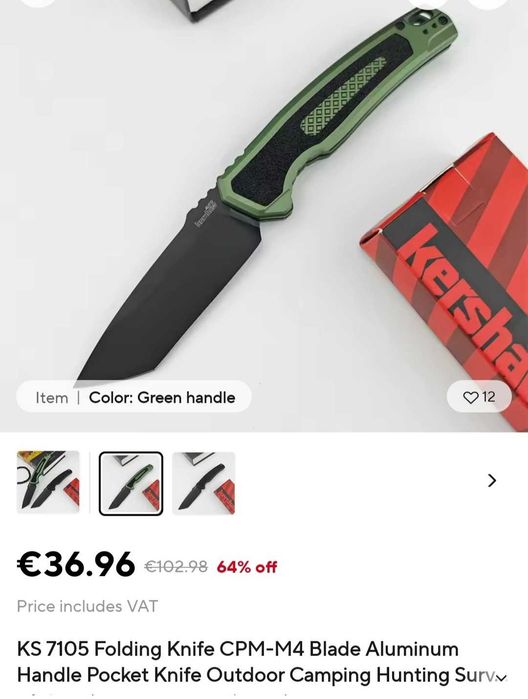Open the KS 7105 Folding Knife title
528x699 pixels.
click(x=261, y=662)
